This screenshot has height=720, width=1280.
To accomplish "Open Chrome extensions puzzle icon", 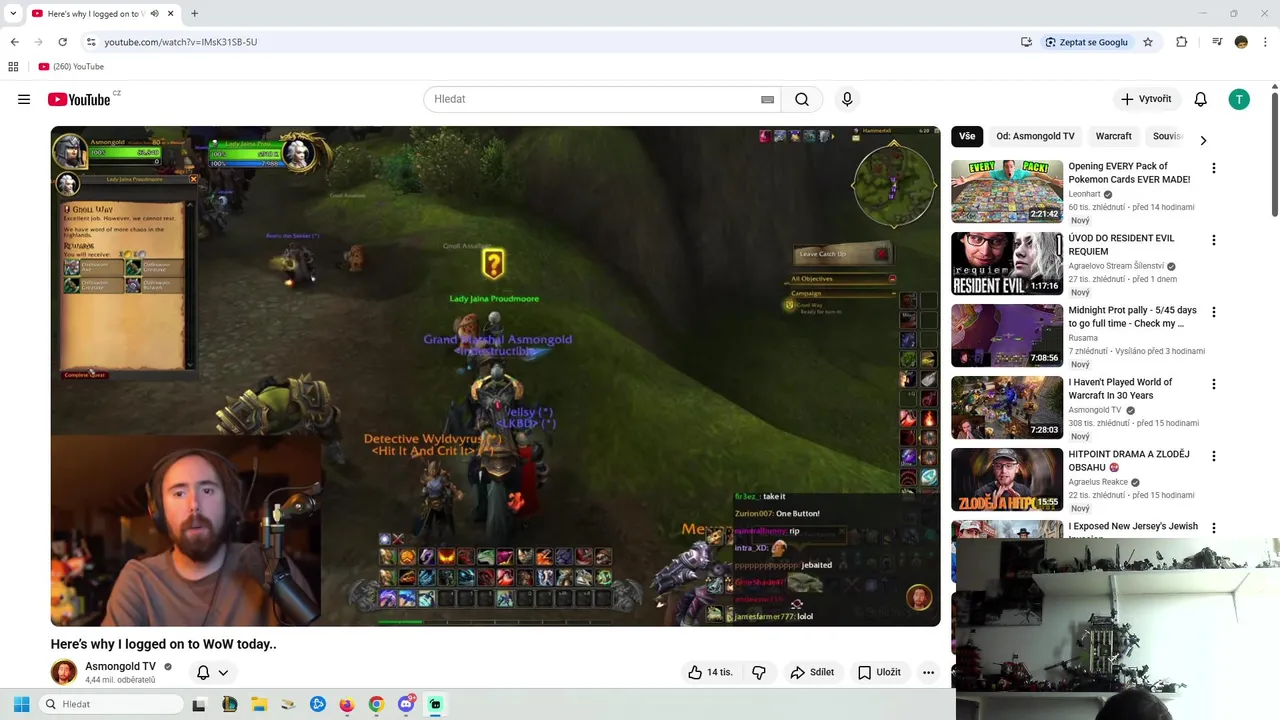I will (1181, 42).
